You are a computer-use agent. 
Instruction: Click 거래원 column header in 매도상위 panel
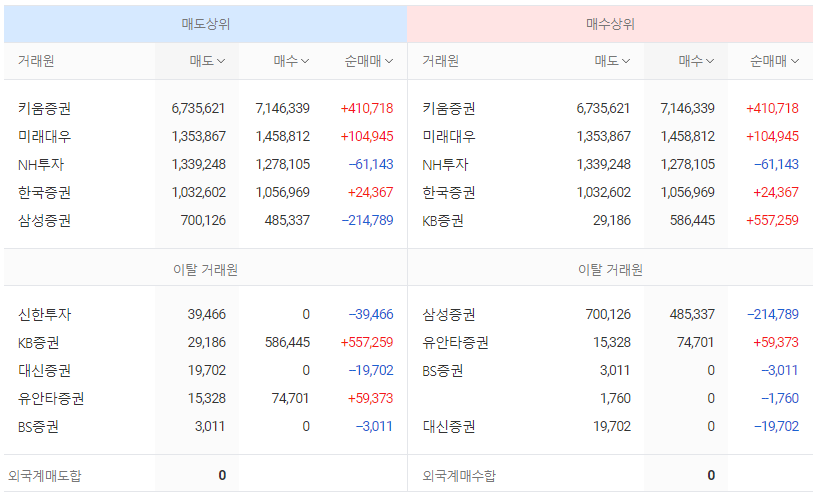click(x=36, y=61)
